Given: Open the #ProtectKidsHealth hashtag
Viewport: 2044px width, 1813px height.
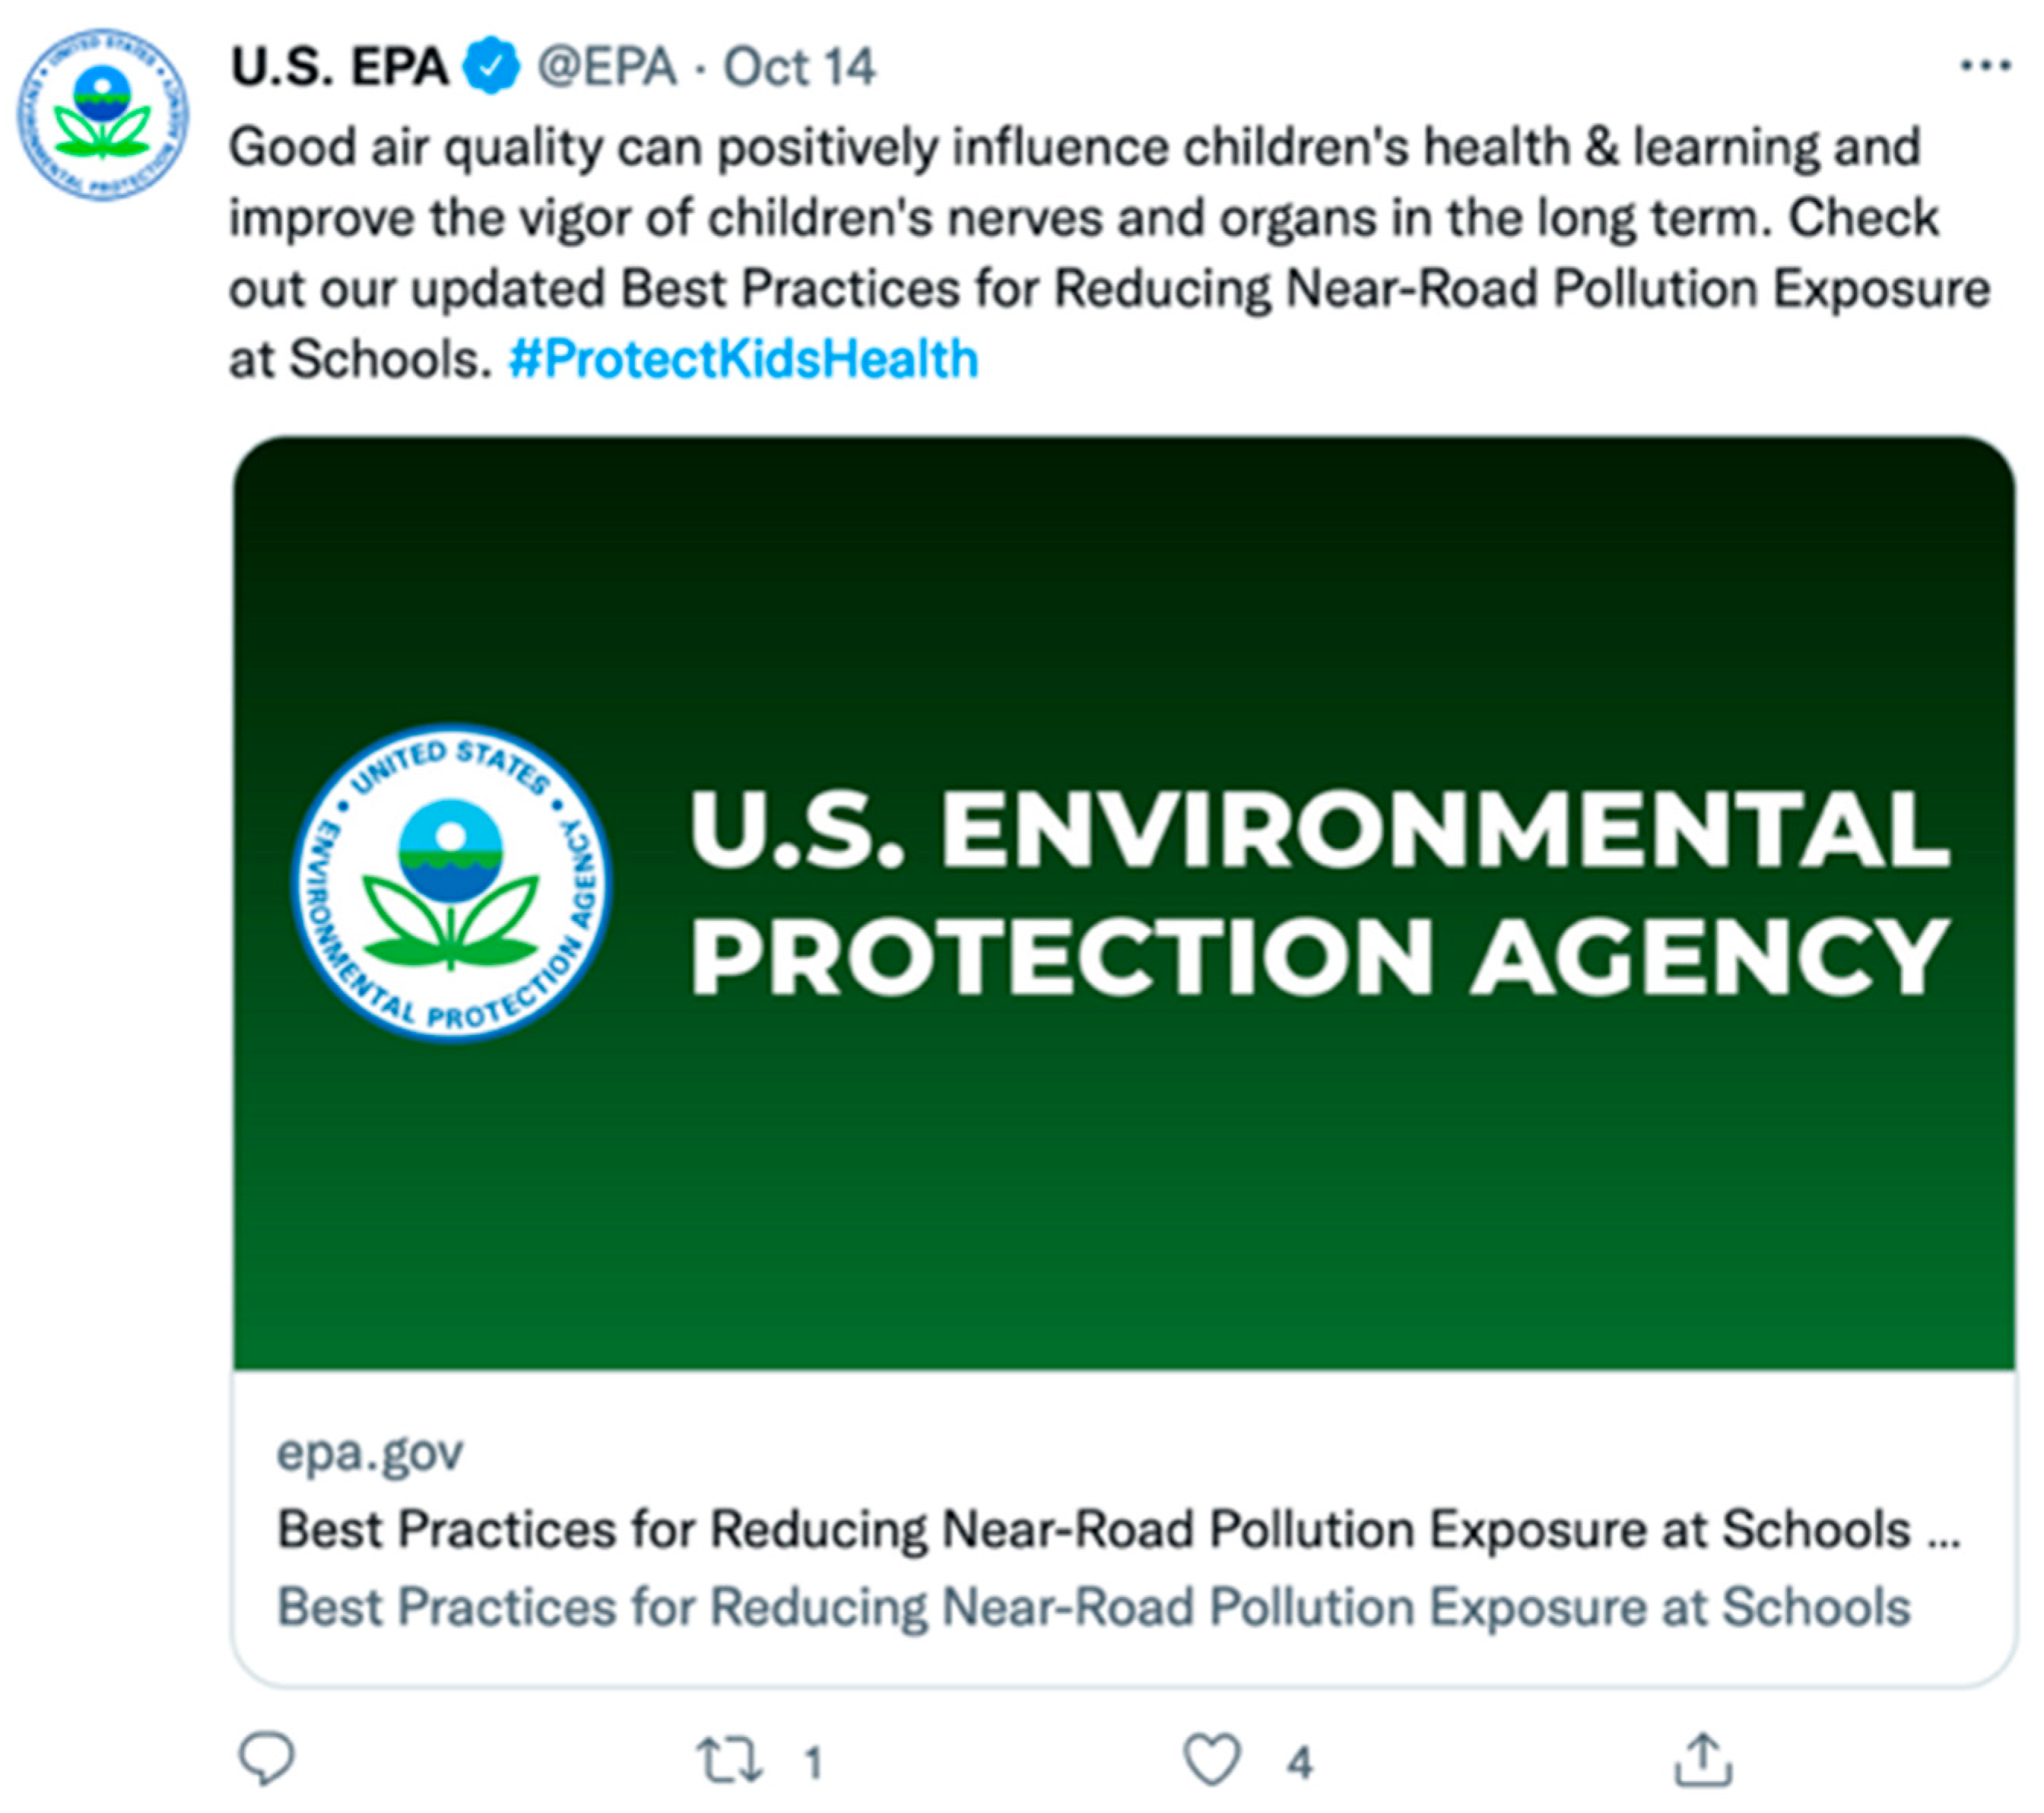Looking at the screenshot, I should point(743,359).
